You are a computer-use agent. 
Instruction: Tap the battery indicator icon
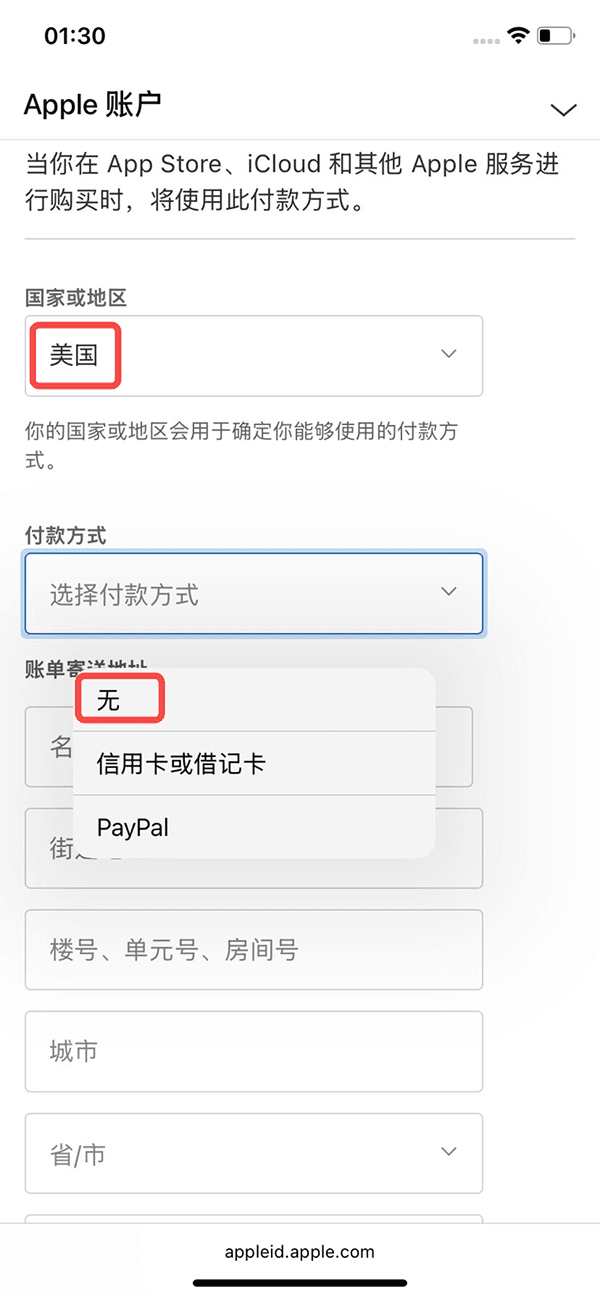(x=554, y=36)
